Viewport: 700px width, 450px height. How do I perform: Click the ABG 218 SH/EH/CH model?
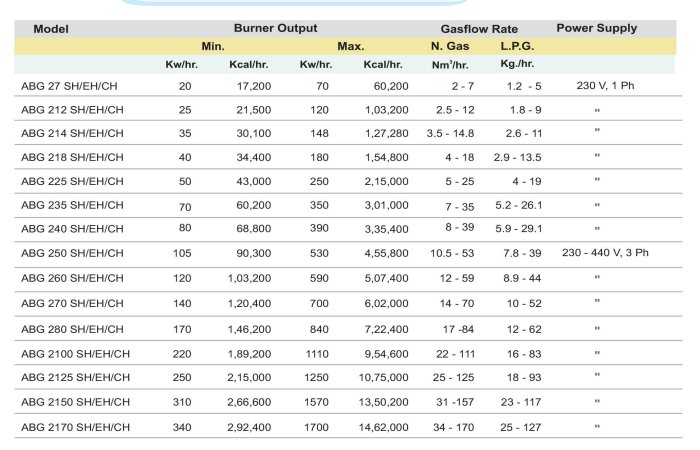[x=72, y=157]
